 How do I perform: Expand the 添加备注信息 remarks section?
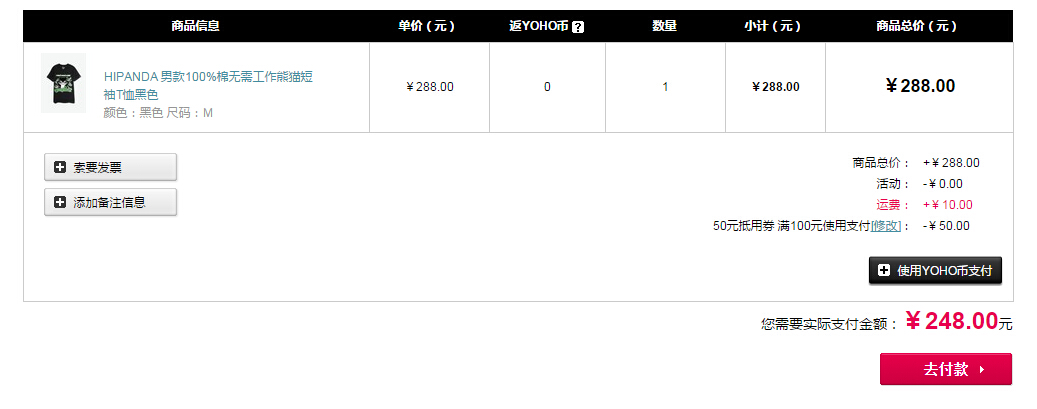point(110,202)
